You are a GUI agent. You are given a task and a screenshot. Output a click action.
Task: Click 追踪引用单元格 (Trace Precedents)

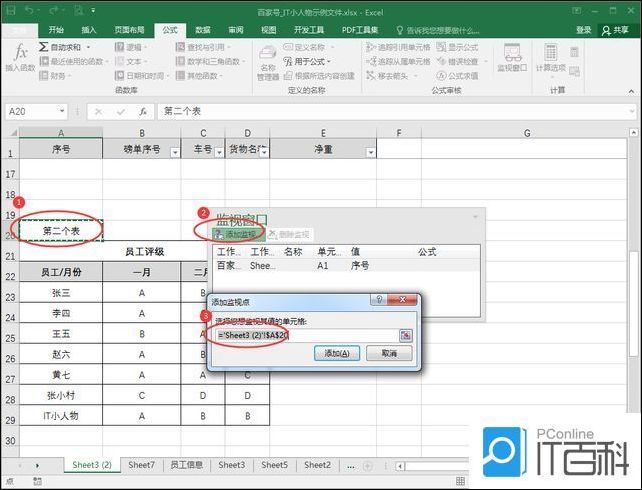coord(400,47)
